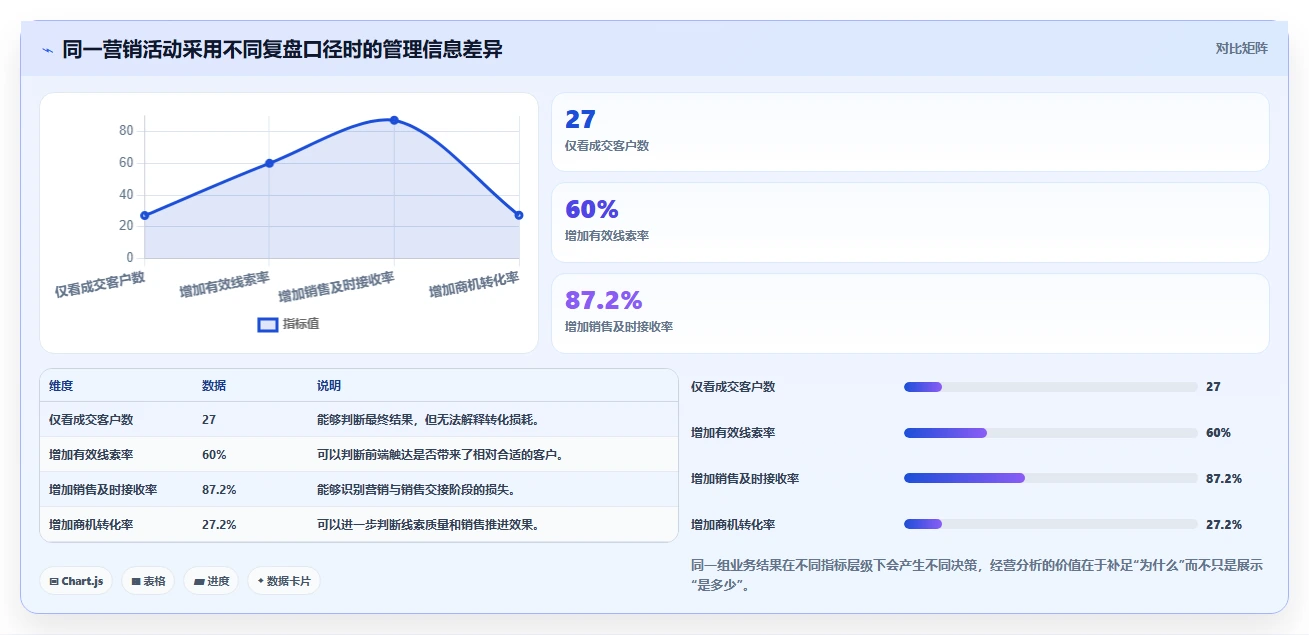
Task: Click table cell 增加商机转化率
Action: [x=91, y=525]
